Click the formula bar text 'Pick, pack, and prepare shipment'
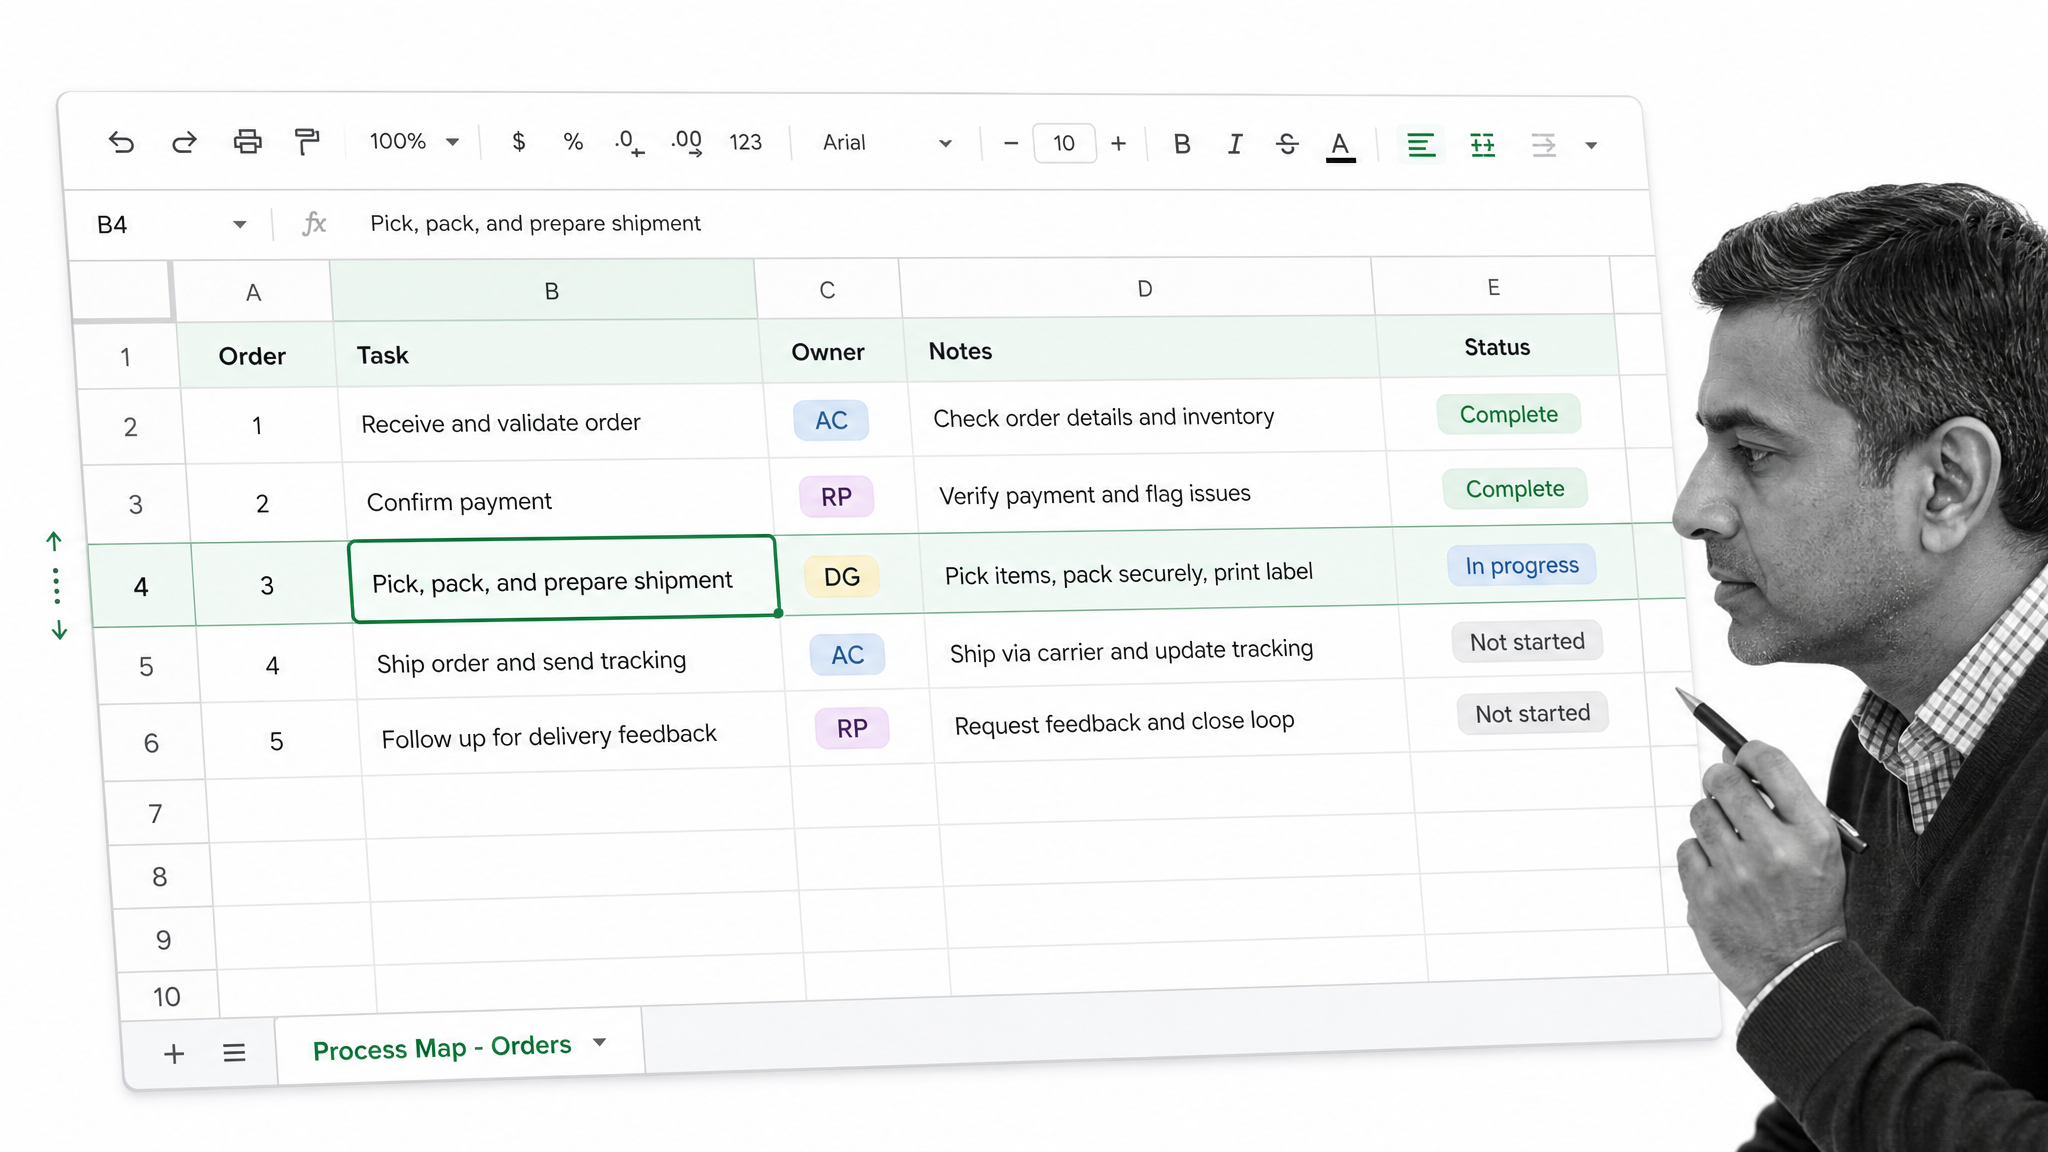 pos(535,224)
